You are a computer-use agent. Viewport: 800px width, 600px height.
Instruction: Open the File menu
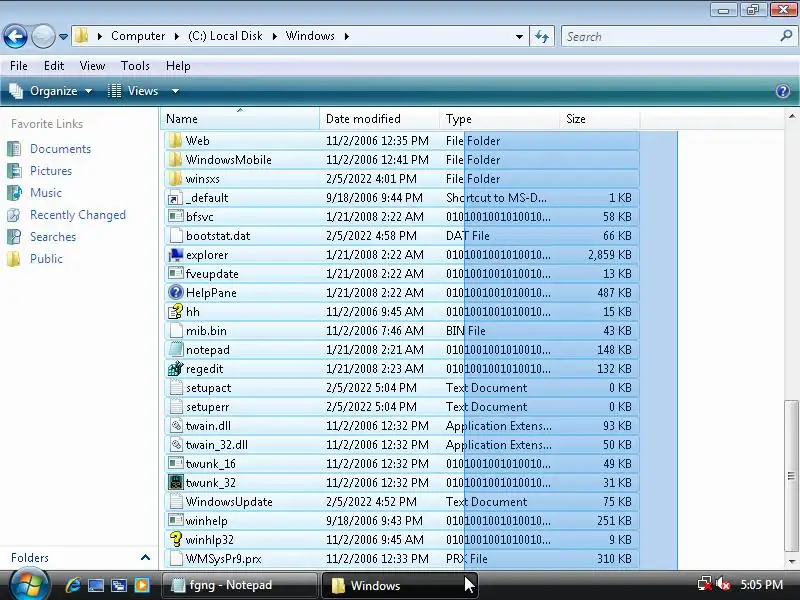coord(19,66)
